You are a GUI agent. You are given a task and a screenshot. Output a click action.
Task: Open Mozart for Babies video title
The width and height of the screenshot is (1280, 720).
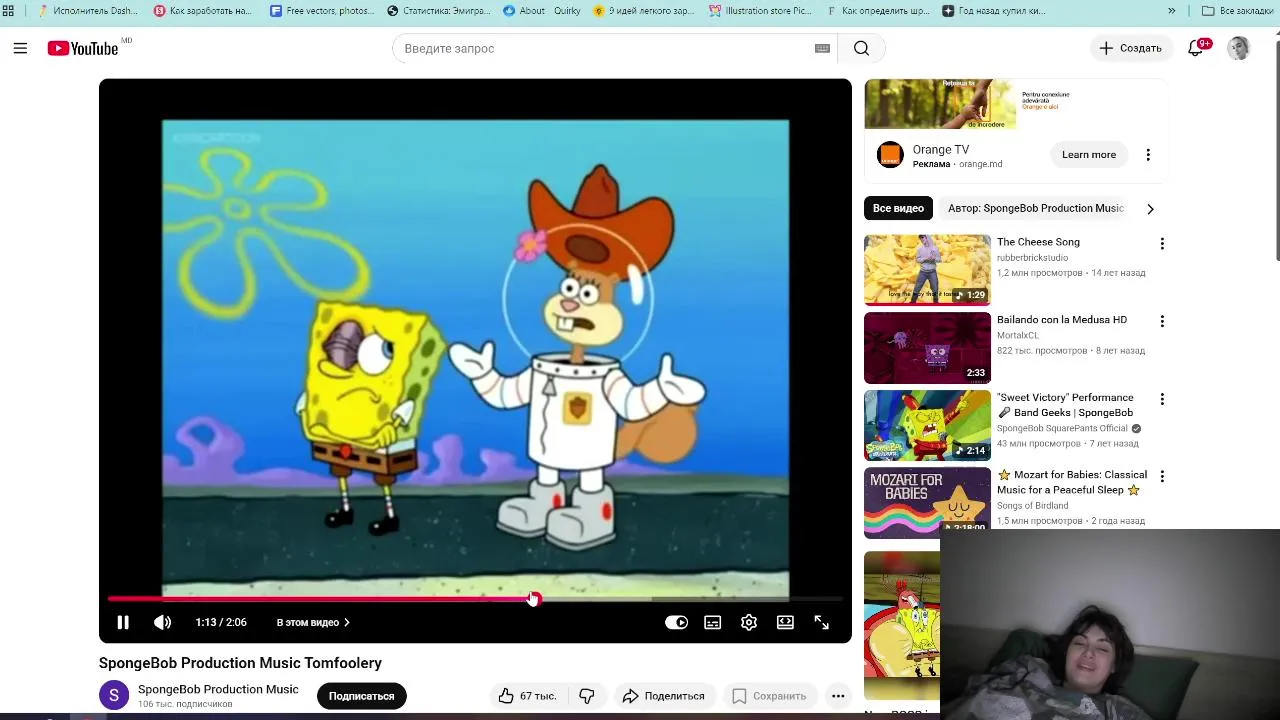point(1072,482)
